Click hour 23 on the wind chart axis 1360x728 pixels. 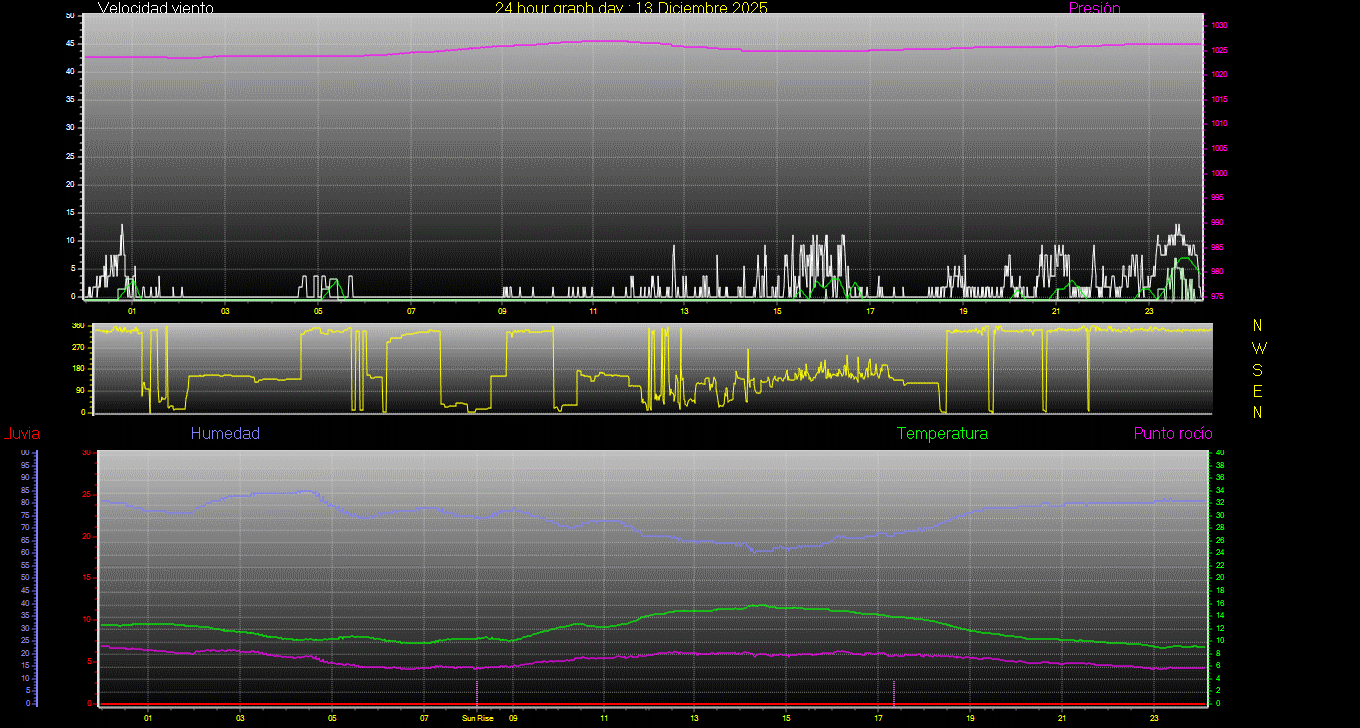point(1149,311)
